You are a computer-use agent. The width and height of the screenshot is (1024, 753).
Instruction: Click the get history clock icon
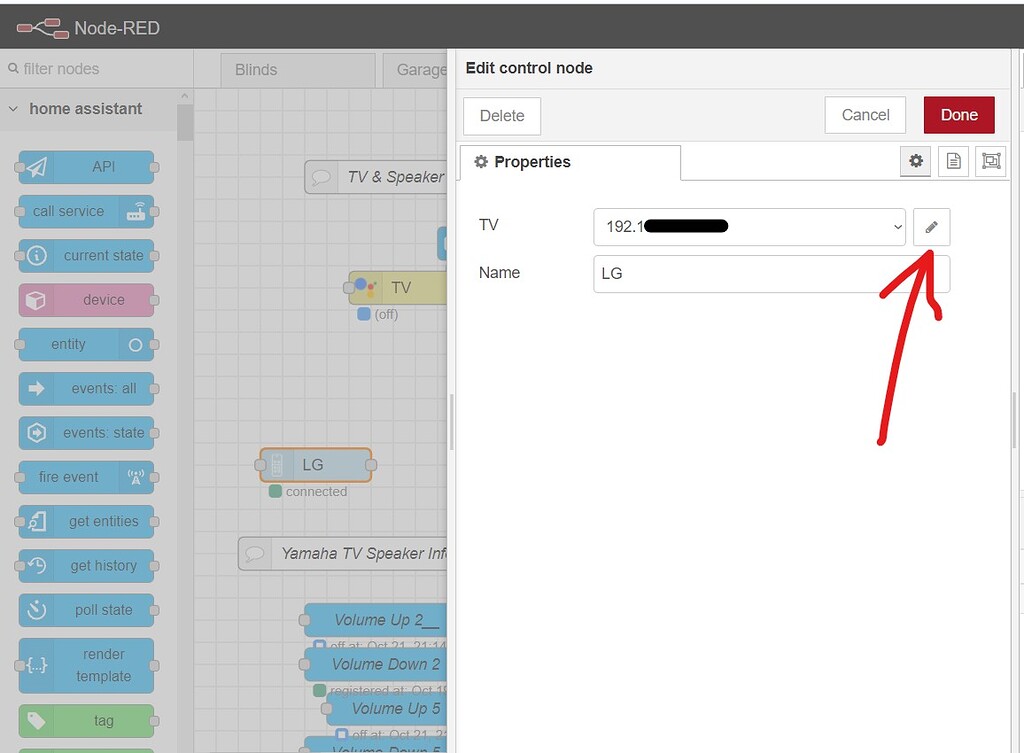(37, 566)
